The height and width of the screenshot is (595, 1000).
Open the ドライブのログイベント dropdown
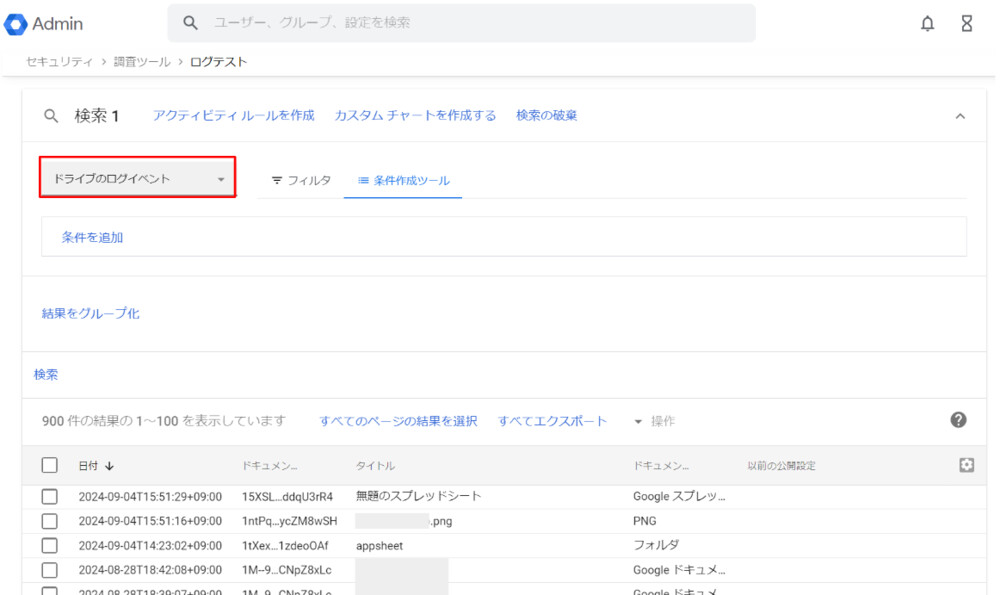pyautogui.click(x=138, y=179)
